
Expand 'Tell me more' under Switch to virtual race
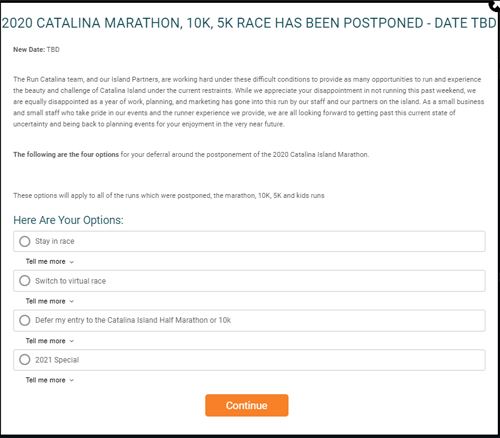click(x=46, y=301)
